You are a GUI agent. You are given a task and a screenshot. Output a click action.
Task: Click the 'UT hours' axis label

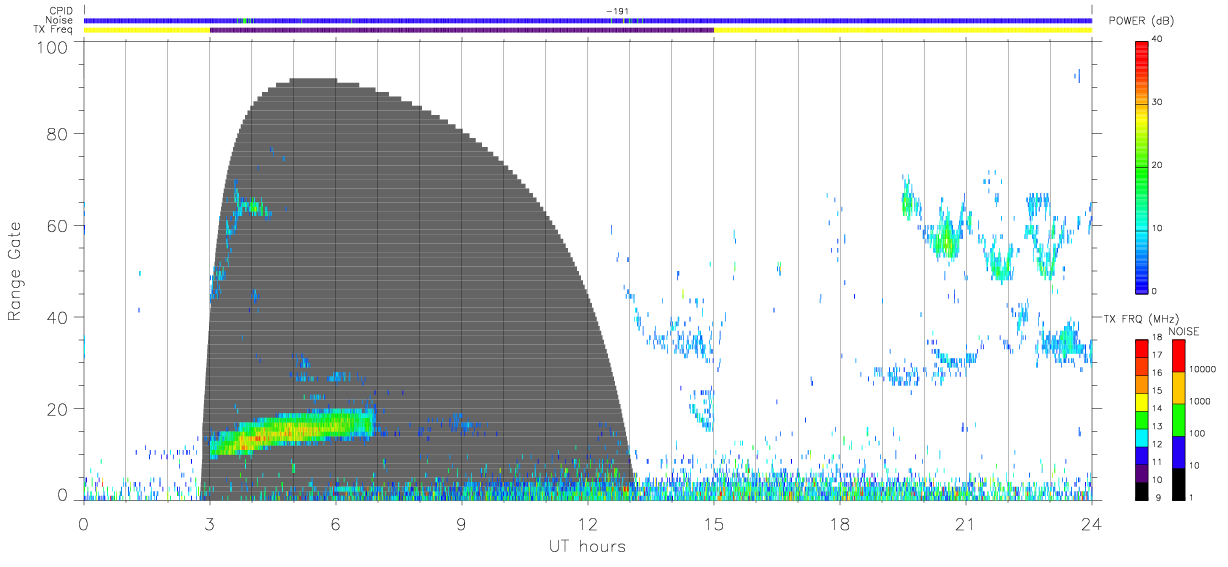click(586, 546)
